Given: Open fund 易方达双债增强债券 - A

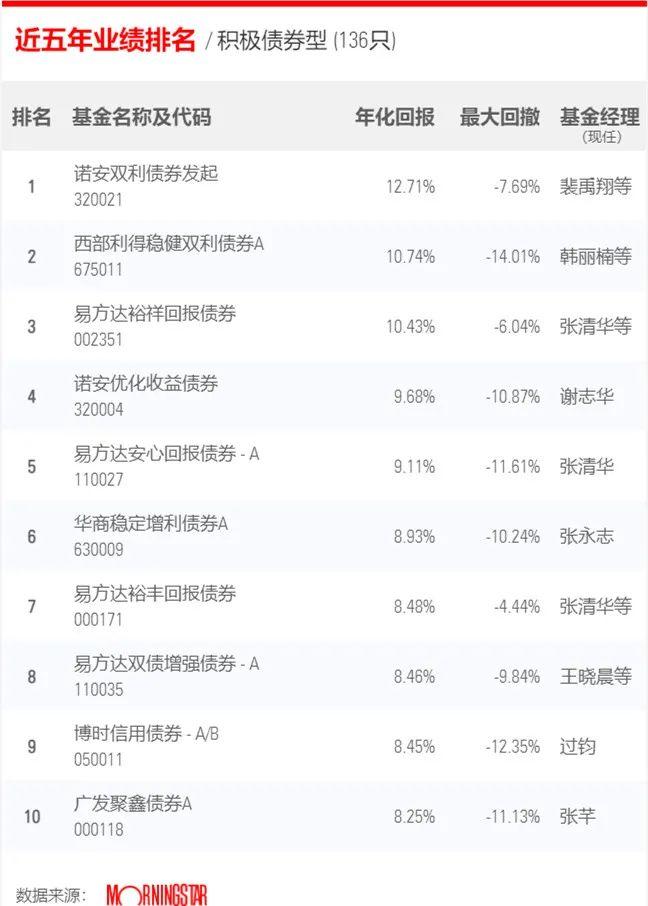Looking at the screenshot, I should pyautogui.click(x=166, y=663).
